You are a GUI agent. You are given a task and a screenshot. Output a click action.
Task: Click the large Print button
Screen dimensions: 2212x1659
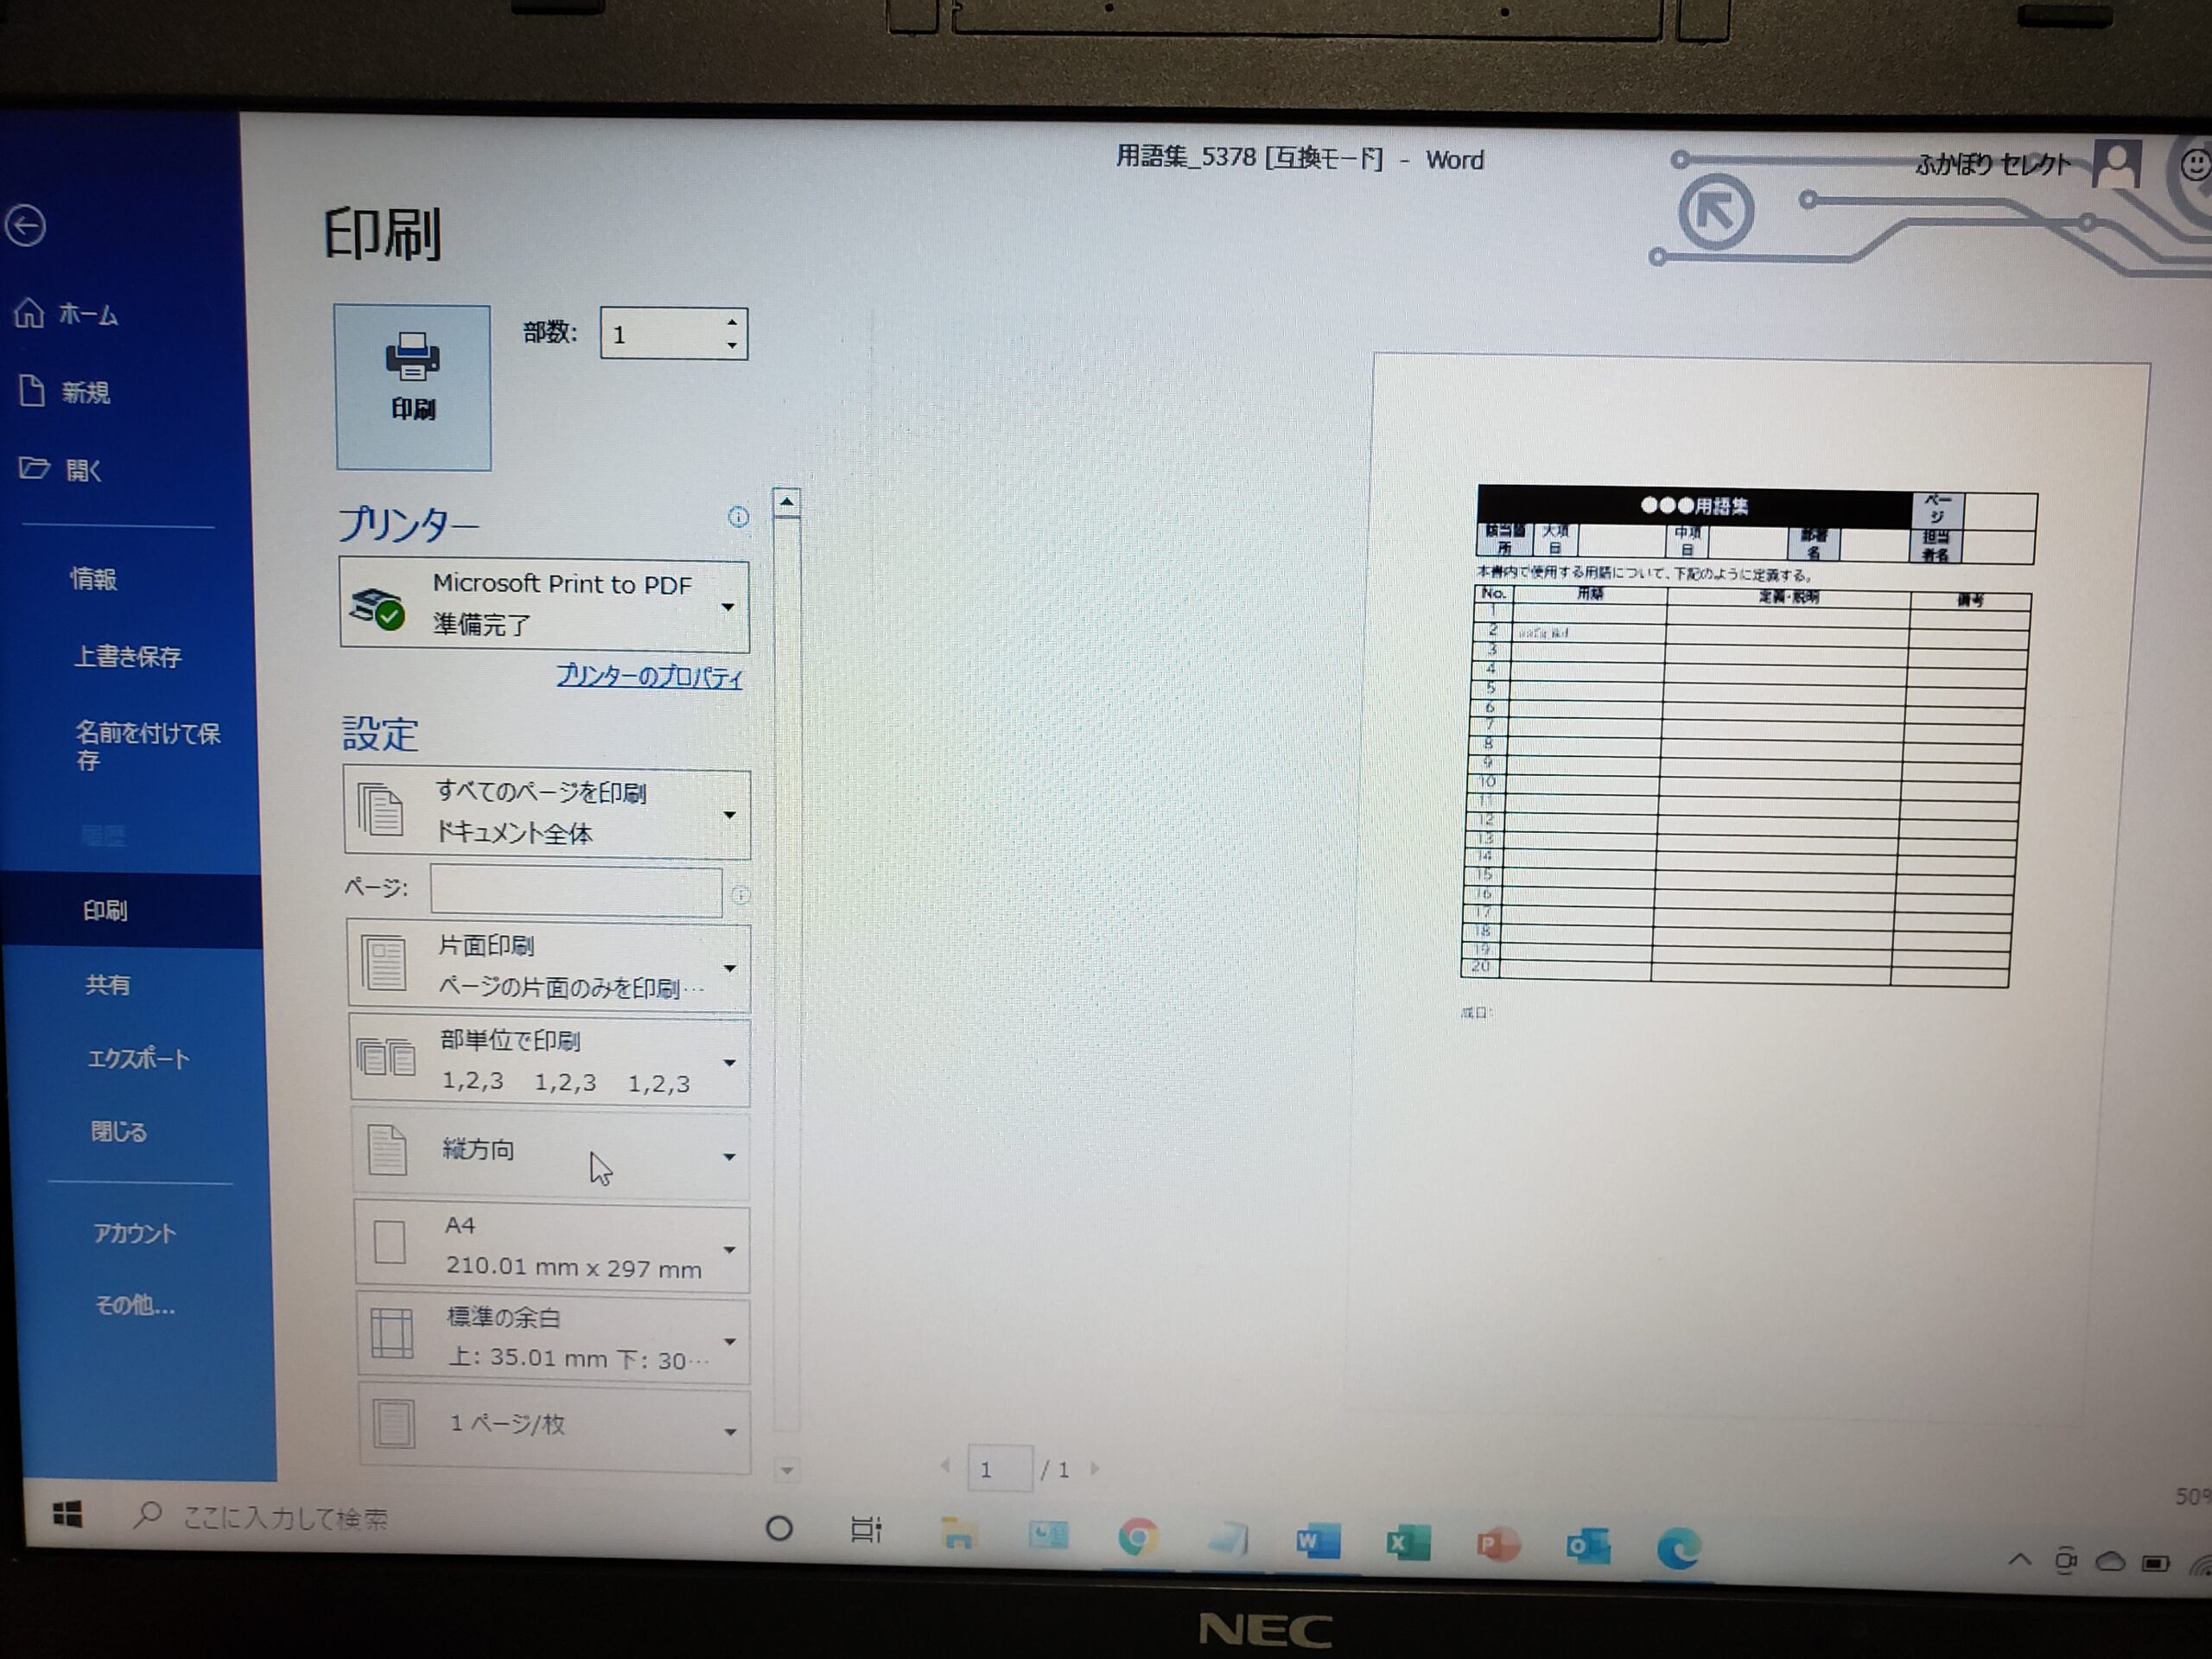[x=413, y=387]
